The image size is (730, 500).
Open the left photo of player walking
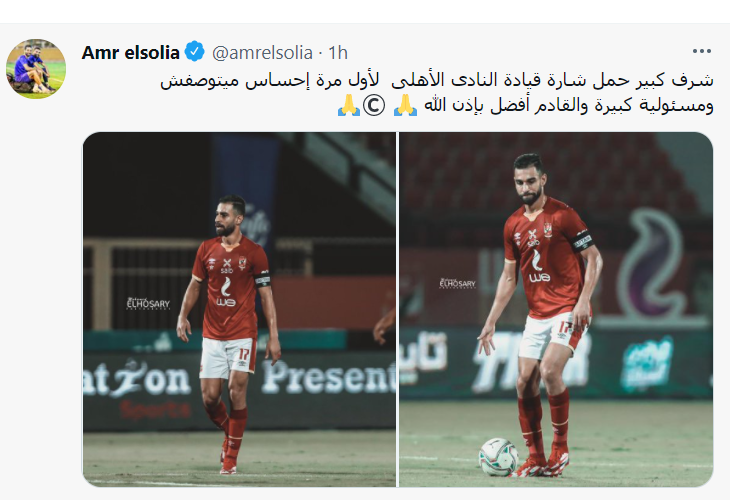pyautogui.click(x=239, y=310)
